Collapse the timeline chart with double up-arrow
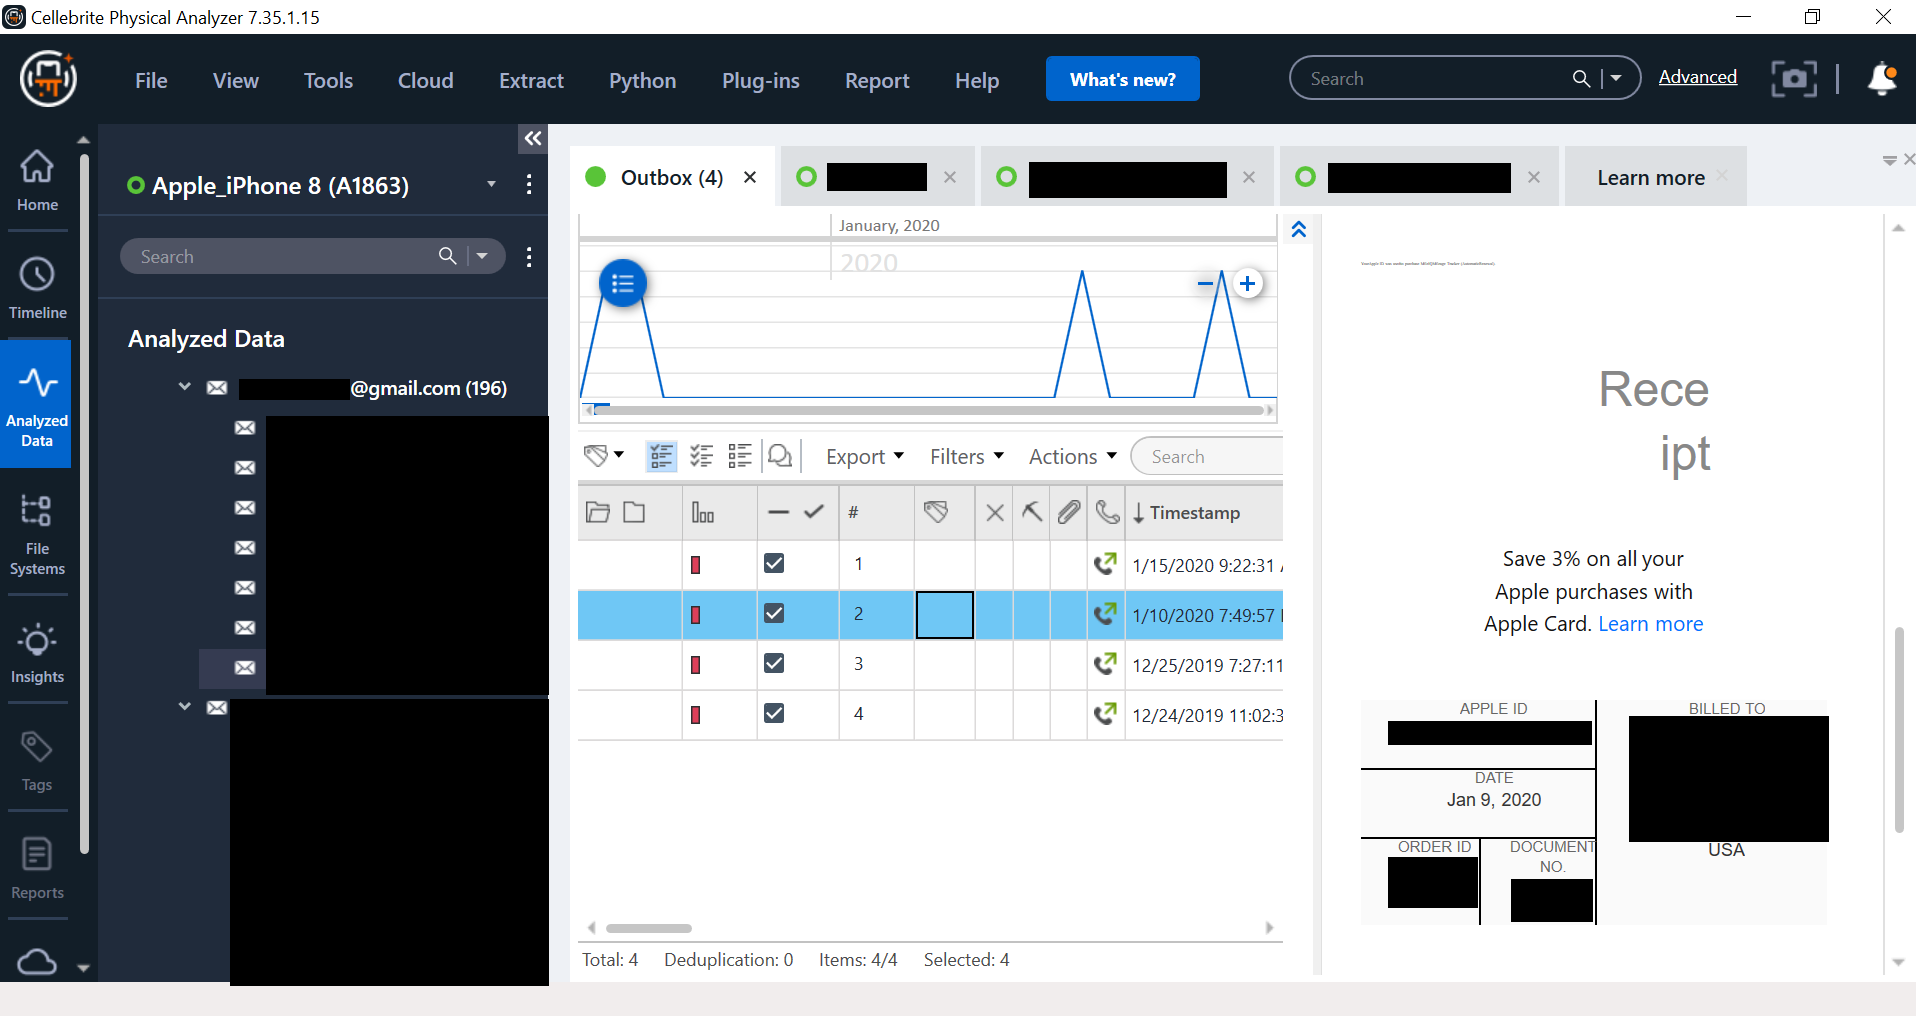 pyautogui.click(x=1298, y=229)
